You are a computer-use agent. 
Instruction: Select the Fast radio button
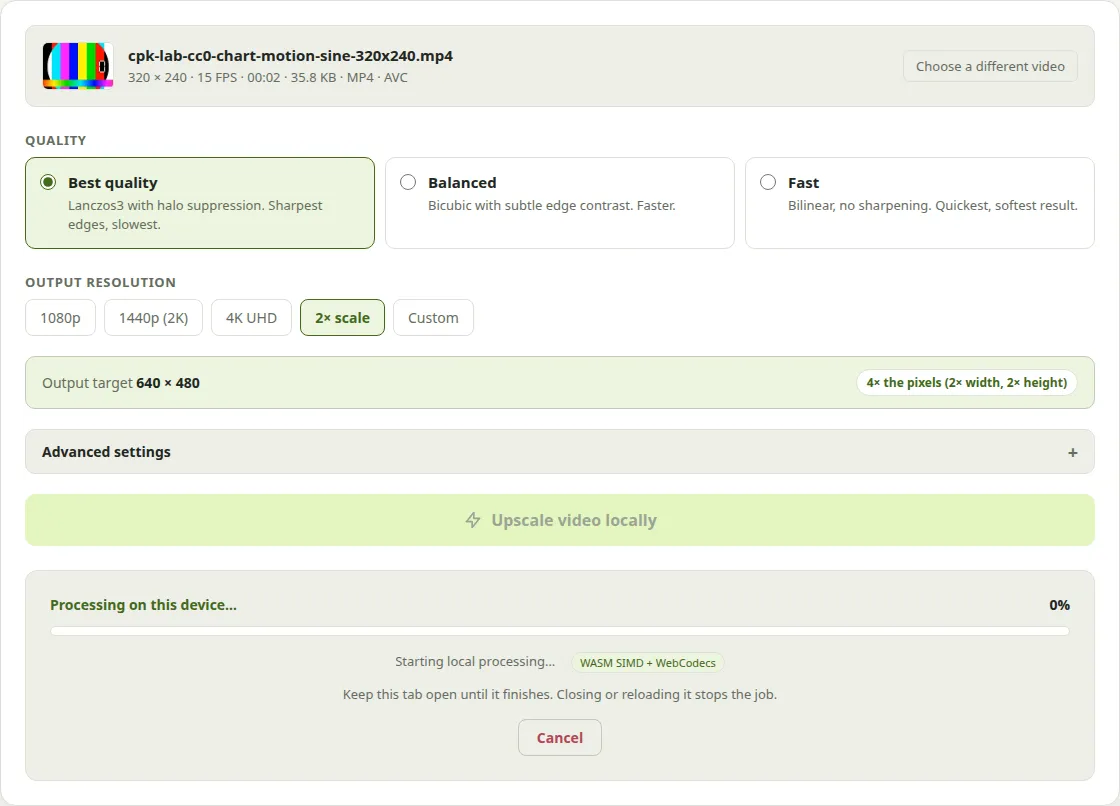768,182
